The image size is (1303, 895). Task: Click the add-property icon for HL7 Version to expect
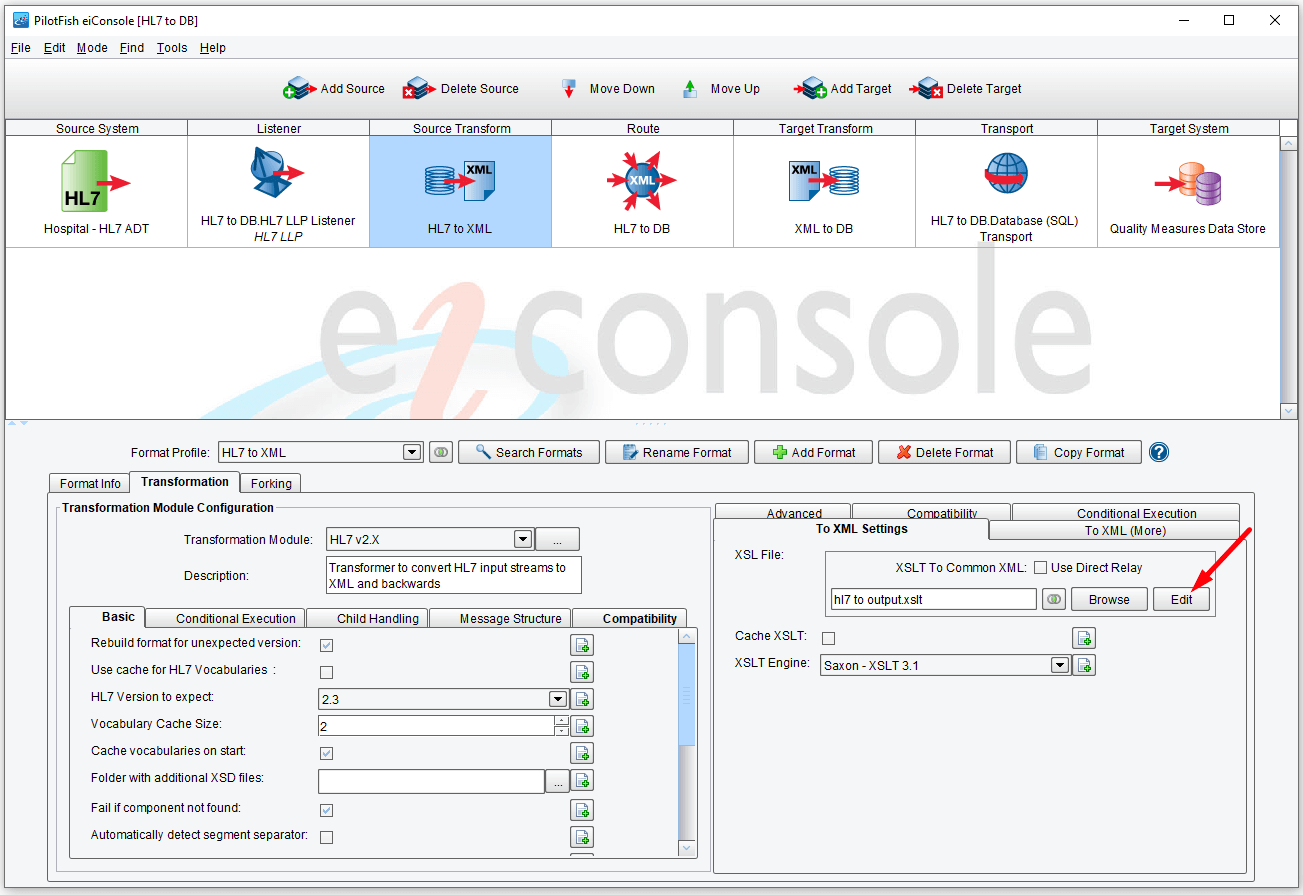(x=582, y=699)
